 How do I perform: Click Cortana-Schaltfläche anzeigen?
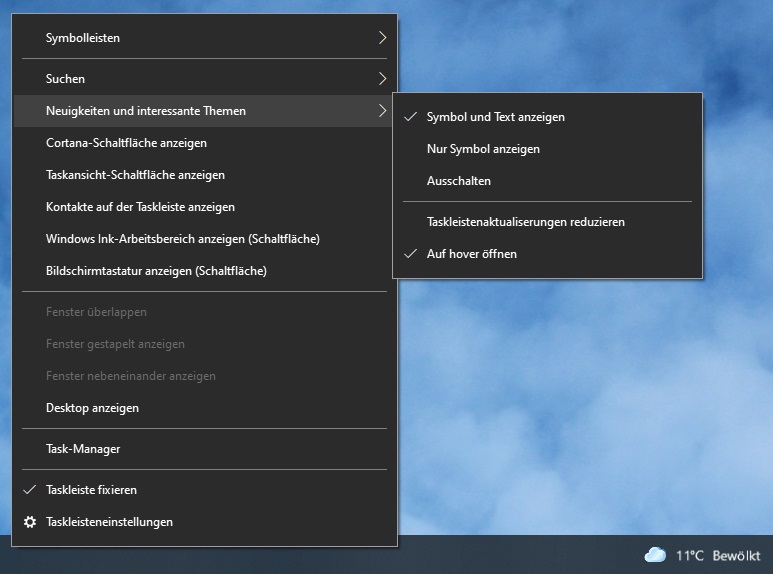click(x=126, y=143)
